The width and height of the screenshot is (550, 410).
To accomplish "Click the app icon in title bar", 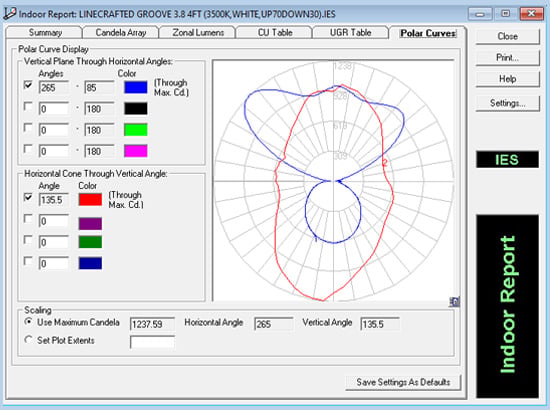I will [x=9, y=14].
